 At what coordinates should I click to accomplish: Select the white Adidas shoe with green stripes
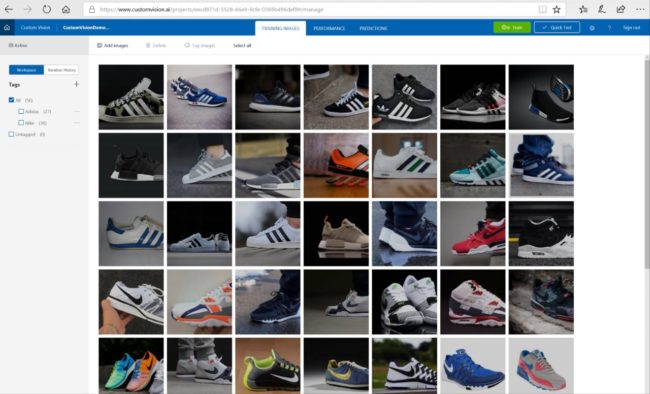tap(404, 165)
